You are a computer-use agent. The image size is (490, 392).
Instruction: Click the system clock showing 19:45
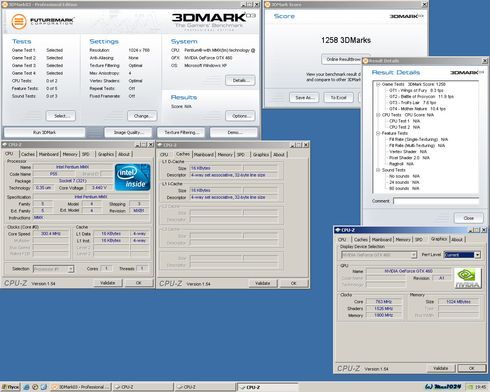click(481, 387)
